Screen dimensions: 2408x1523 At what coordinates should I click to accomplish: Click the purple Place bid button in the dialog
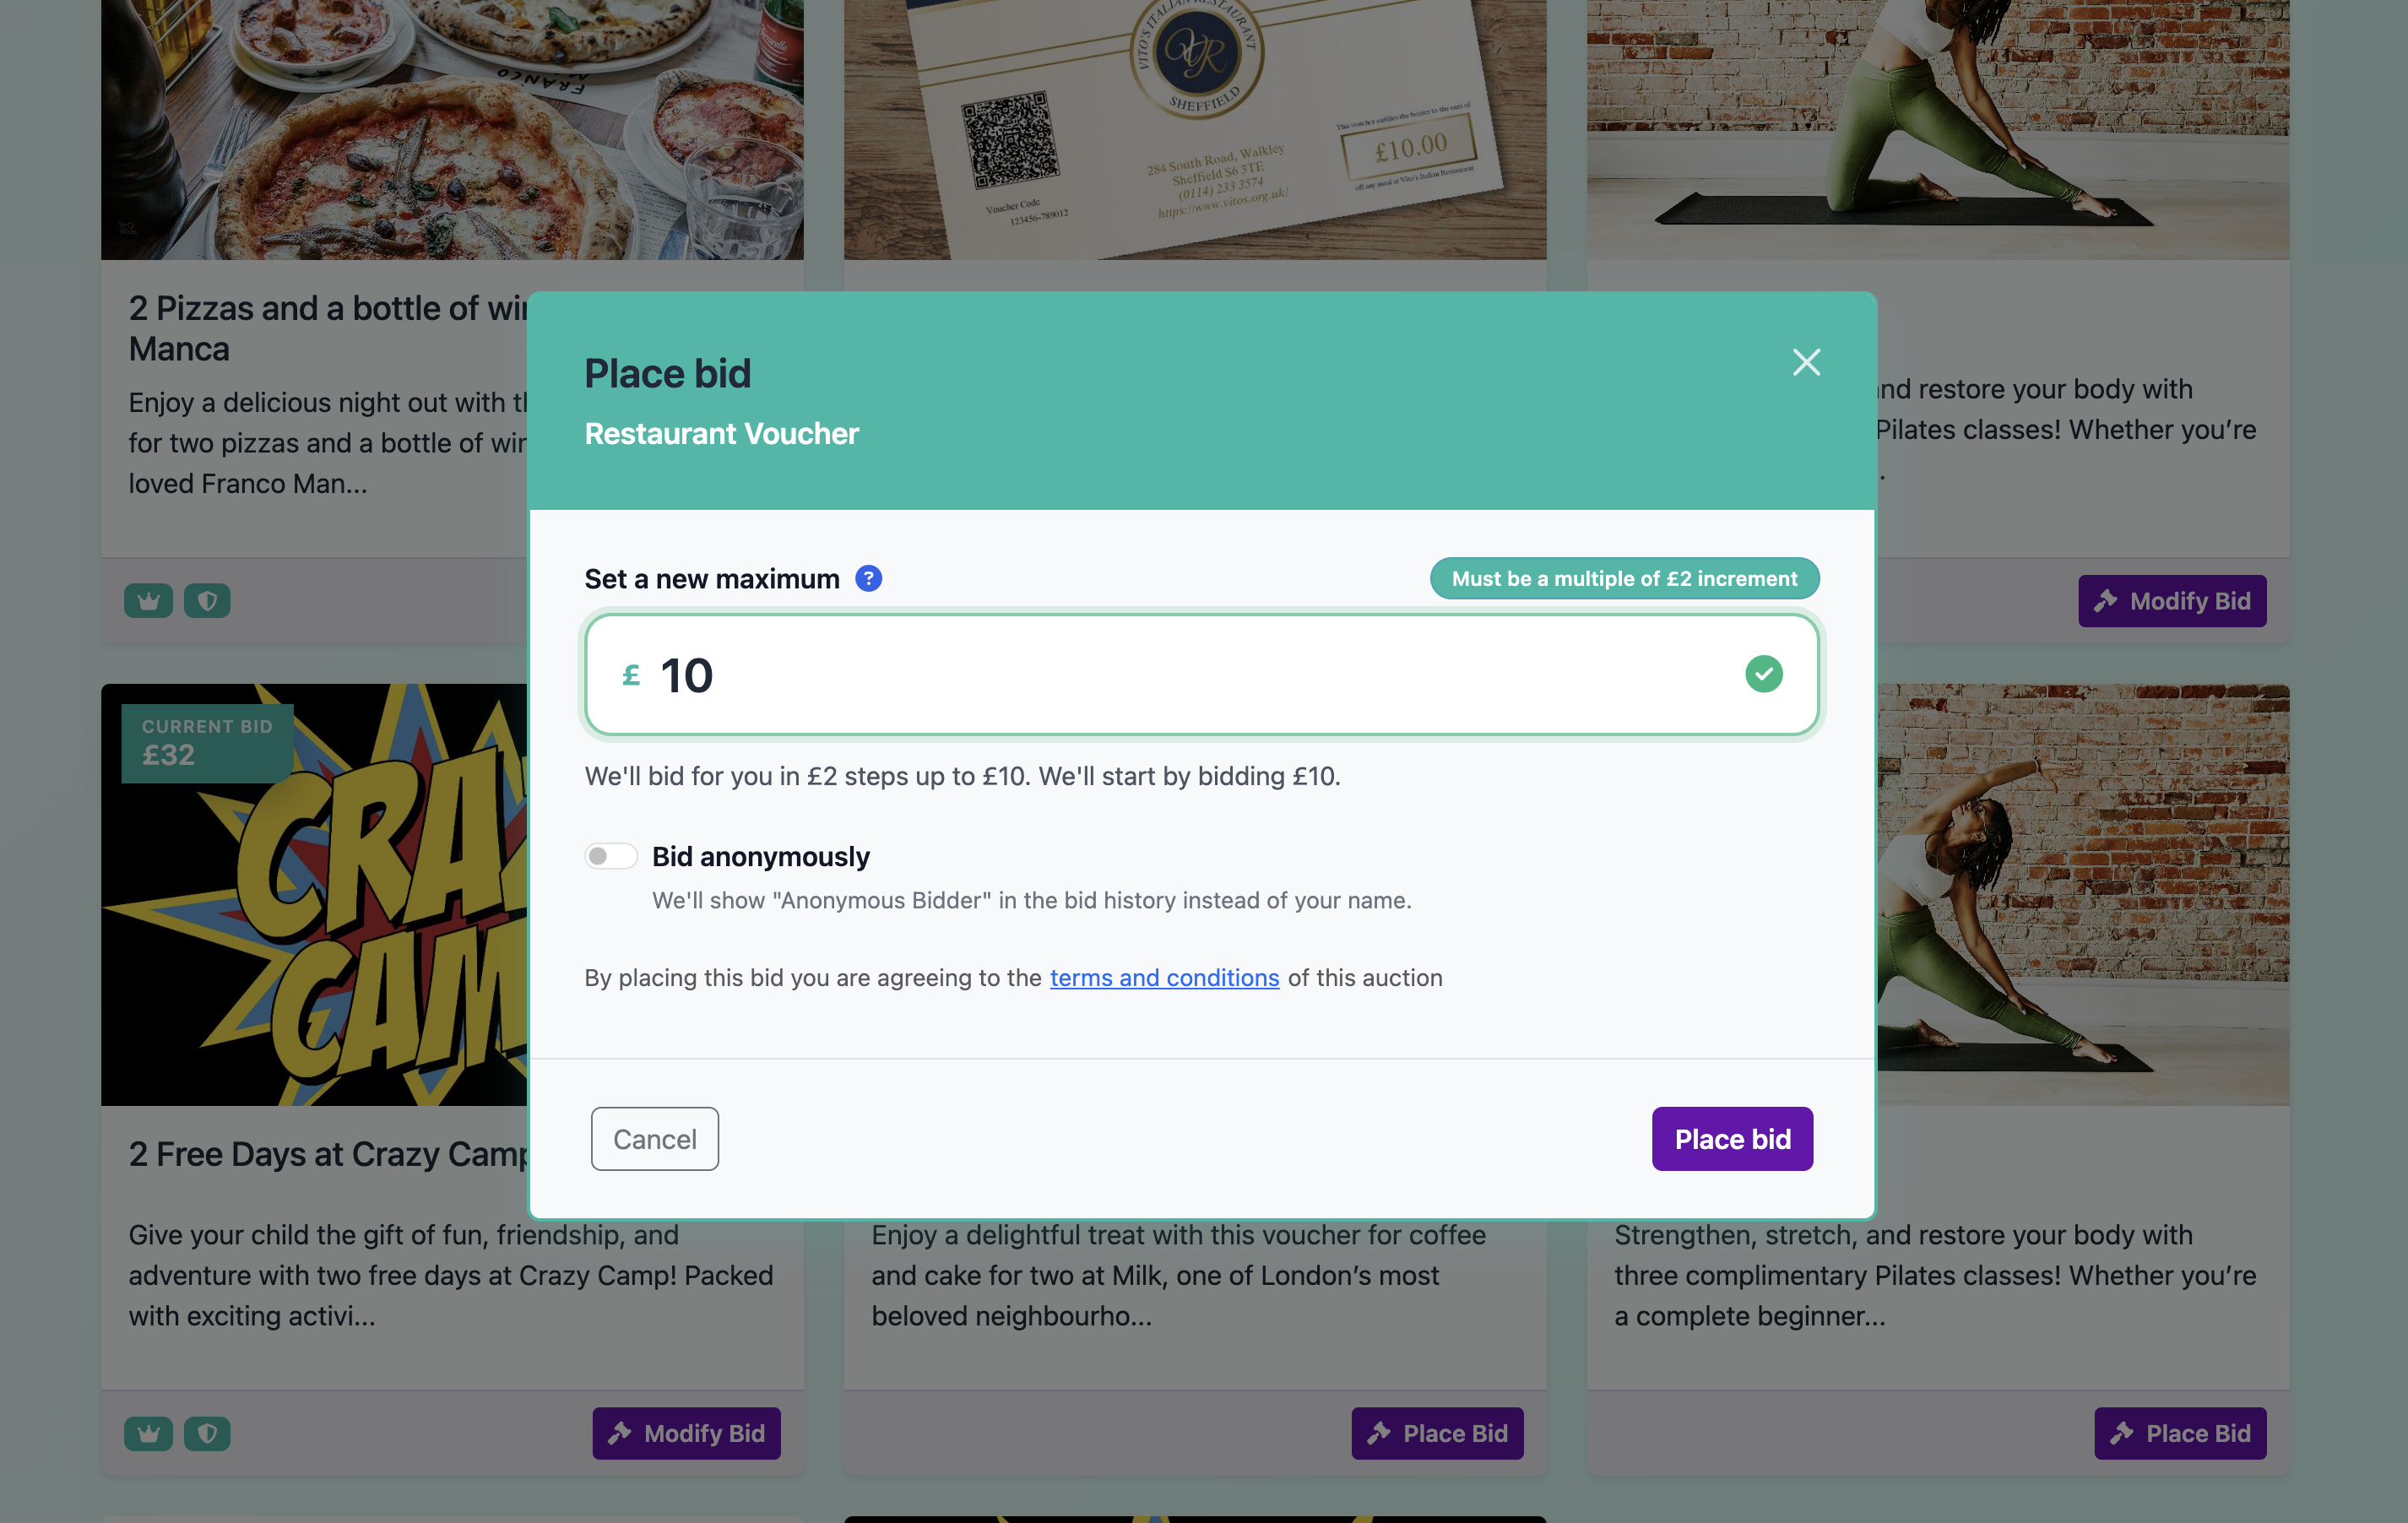pos(1732,1138)
